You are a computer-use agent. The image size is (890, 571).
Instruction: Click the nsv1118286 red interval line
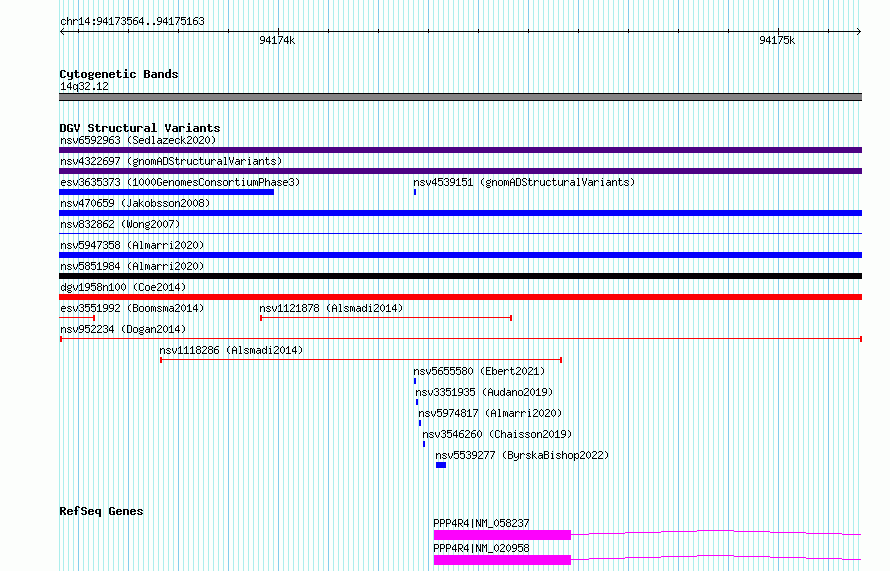(361, 360)
